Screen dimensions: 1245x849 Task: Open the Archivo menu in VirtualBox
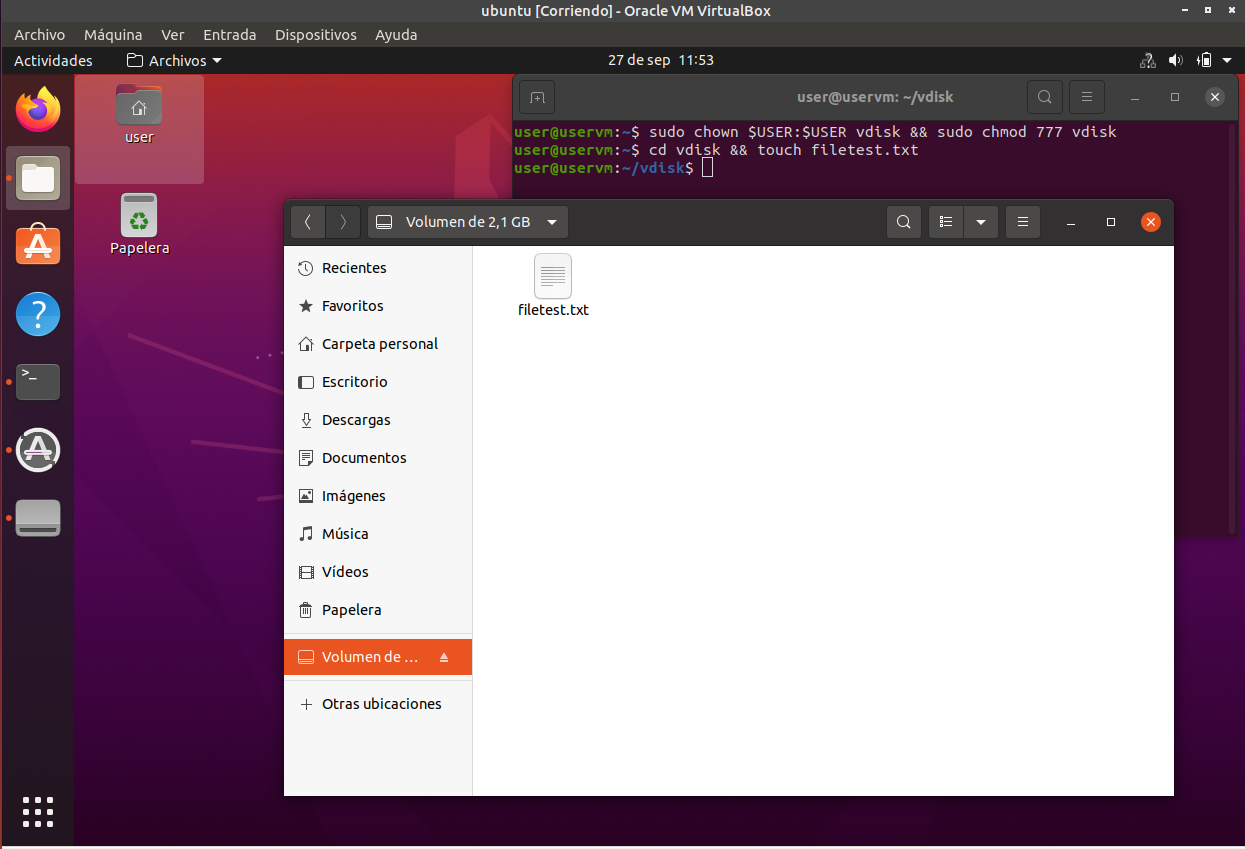click(x=40, y=35)
